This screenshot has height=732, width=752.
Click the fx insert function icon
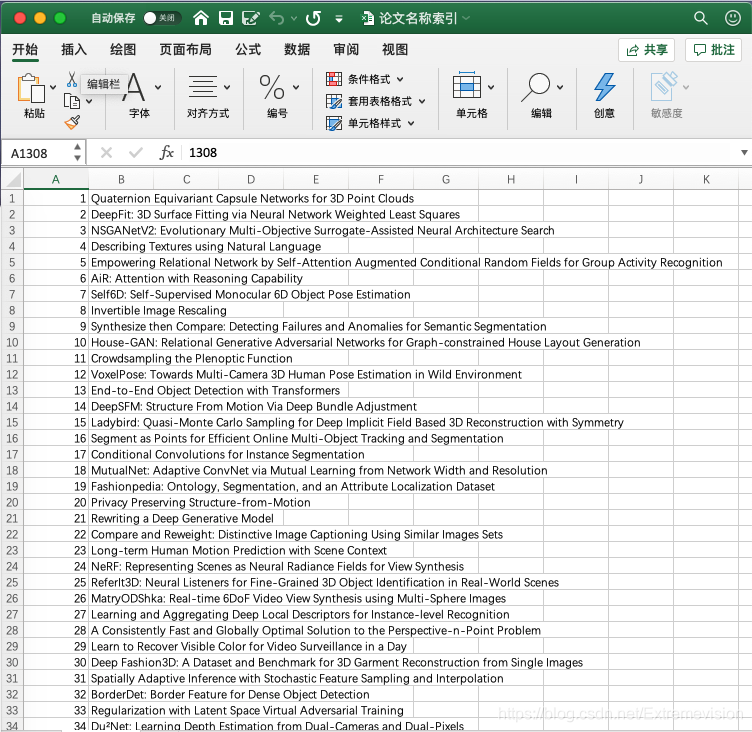point(166,153)
